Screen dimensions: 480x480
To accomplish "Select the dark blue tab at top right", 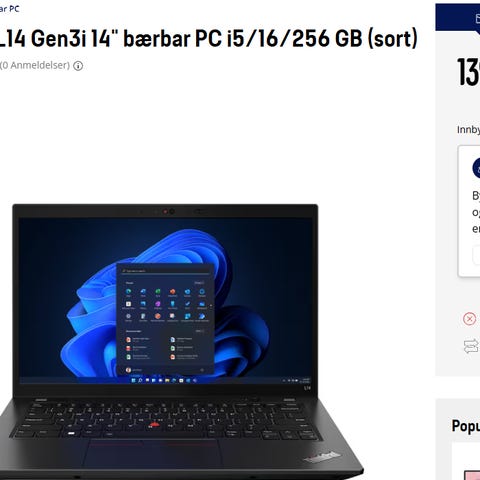I will coord(458,17).
